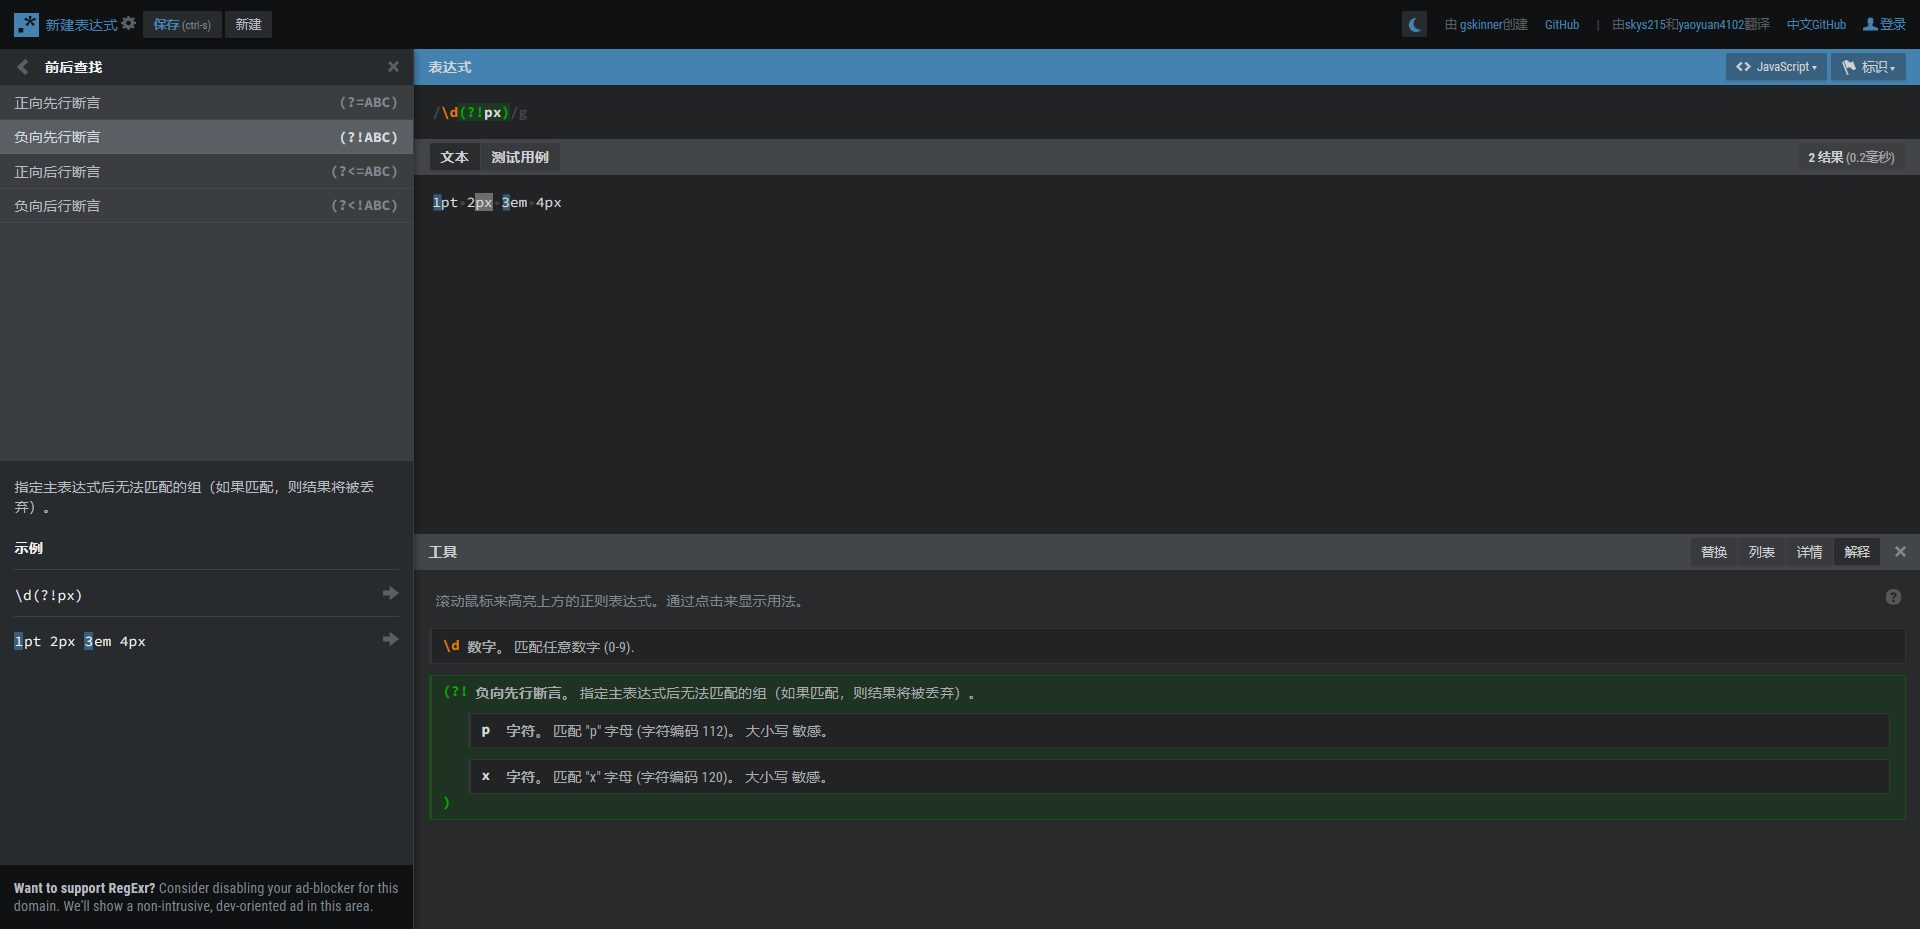Viewport: 1920px width, 929px height.
Task: Click the 示例 heading in the sidebar
Action: pos(28,548)
